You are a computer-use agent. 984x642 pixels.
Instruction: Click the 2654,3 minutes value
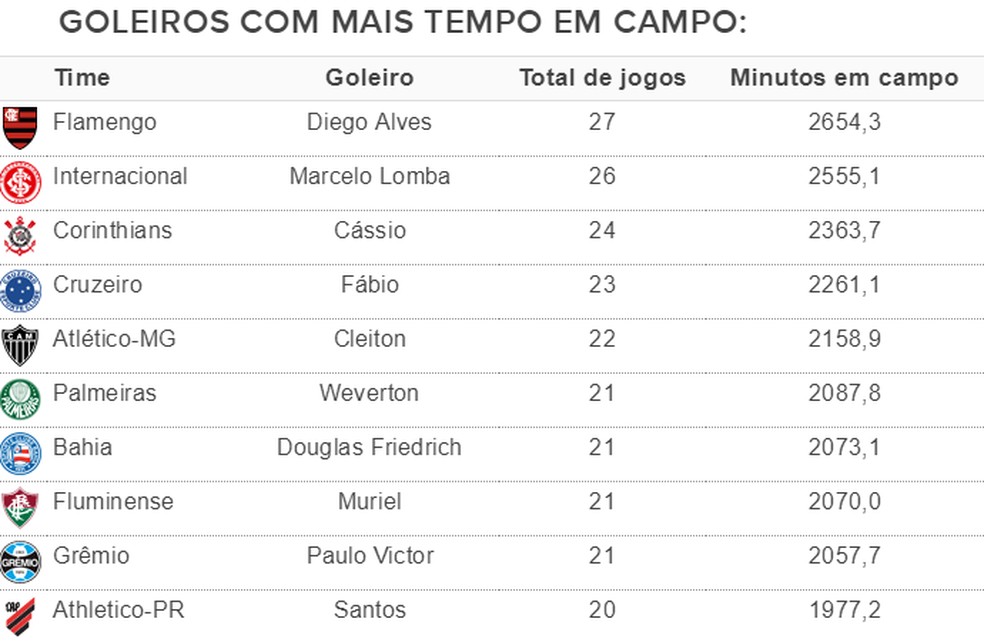(x=845, y=122)
